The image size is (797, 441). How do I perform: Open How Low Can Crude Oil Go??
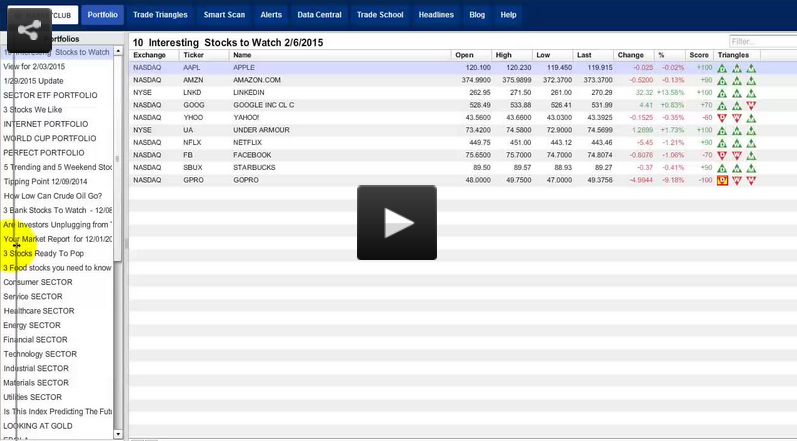52,196
